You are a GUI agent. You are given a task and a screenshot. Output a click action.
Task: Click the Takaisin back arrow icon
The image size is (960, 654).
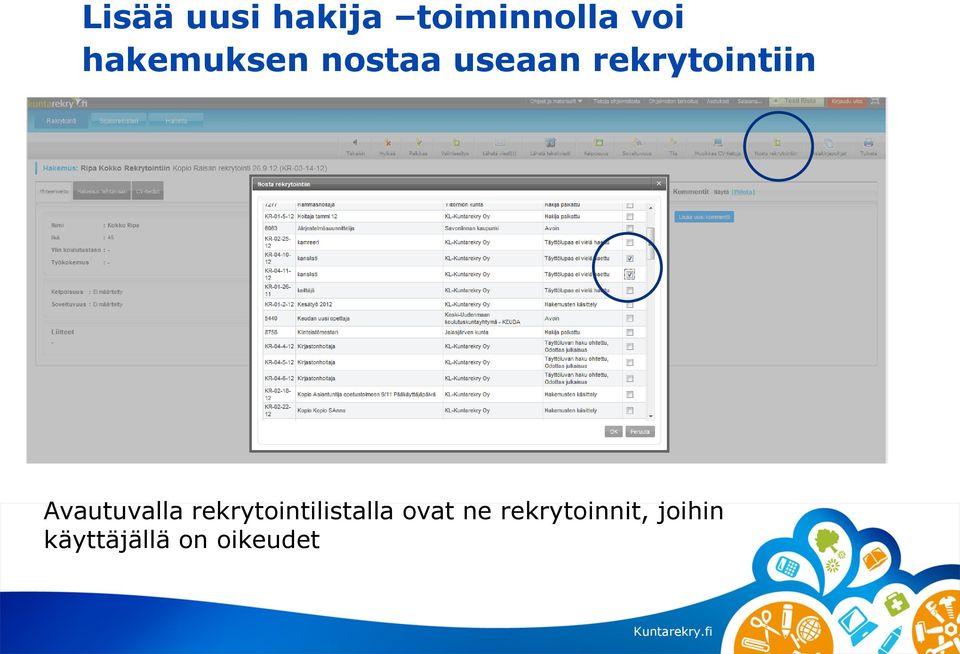pos(355,142)
